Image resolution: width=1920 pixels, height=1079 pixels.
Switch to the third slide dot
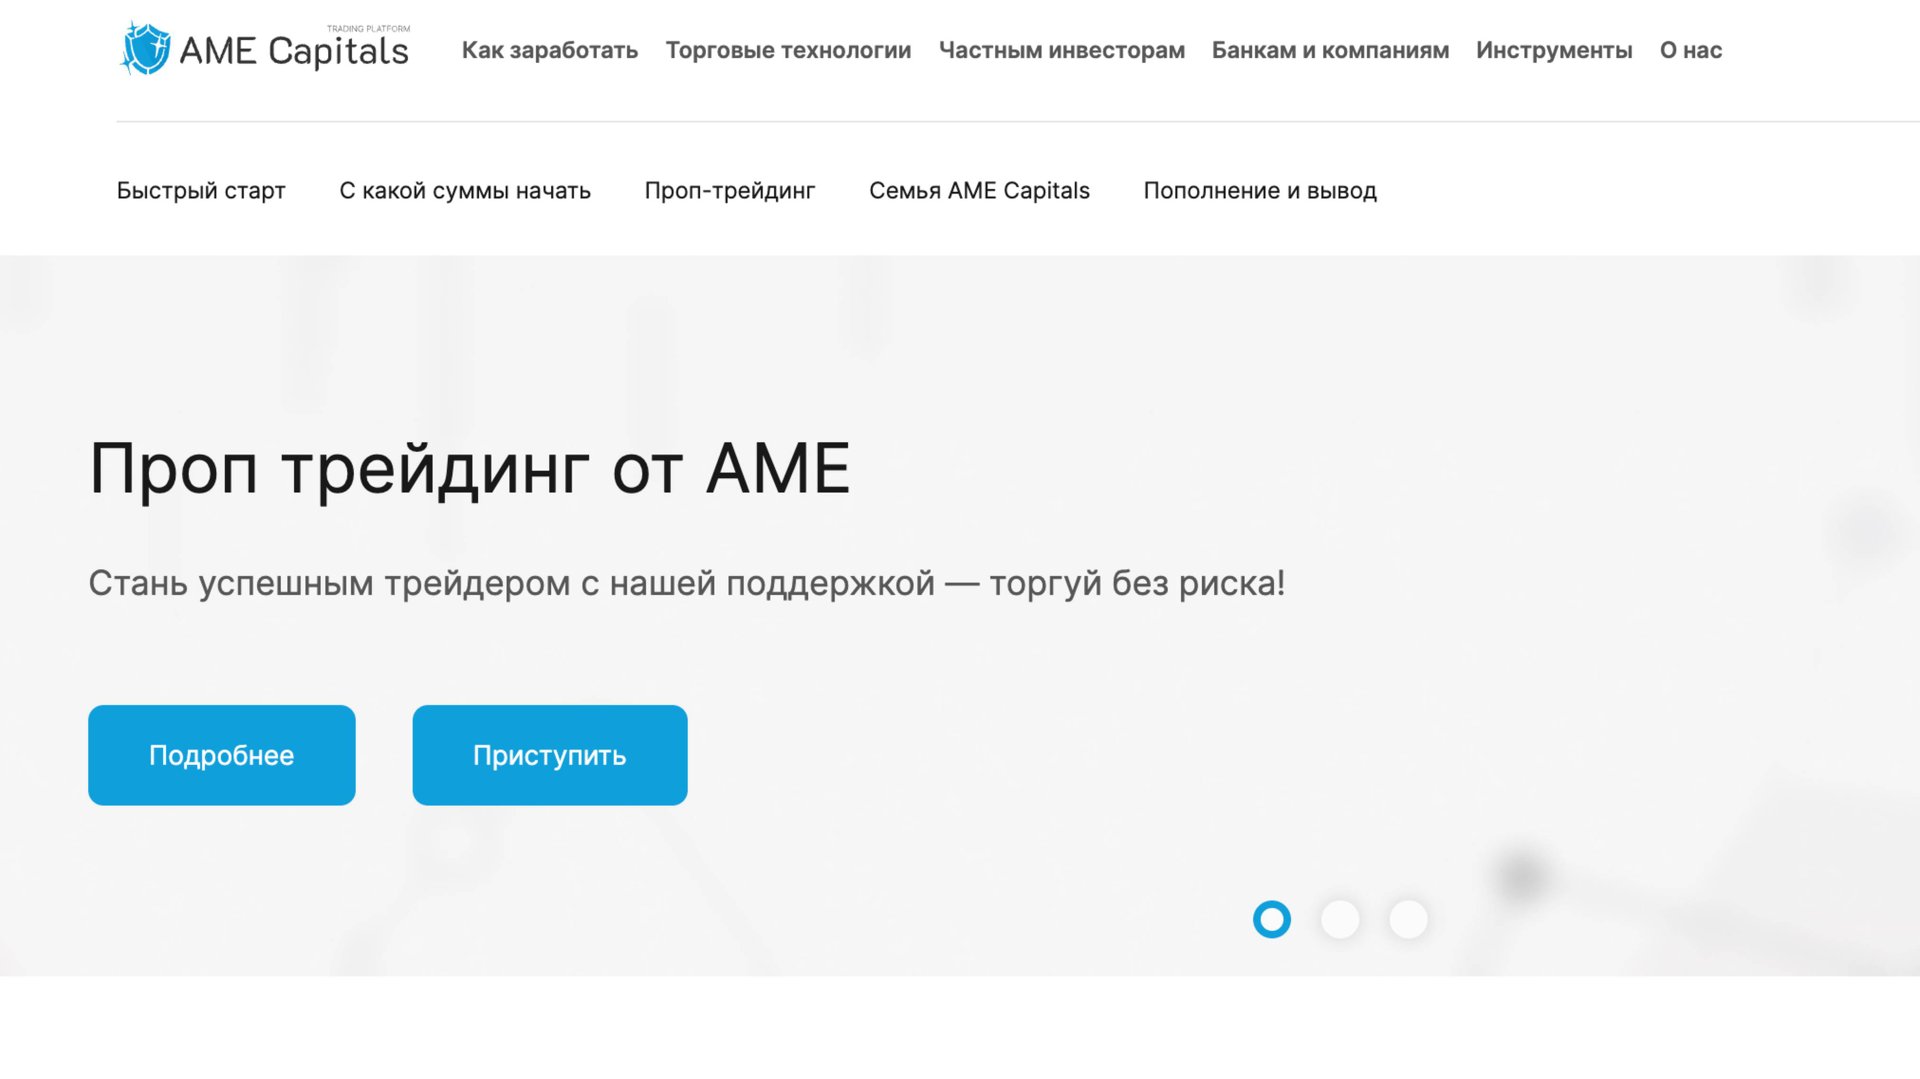coord(1408,919)
